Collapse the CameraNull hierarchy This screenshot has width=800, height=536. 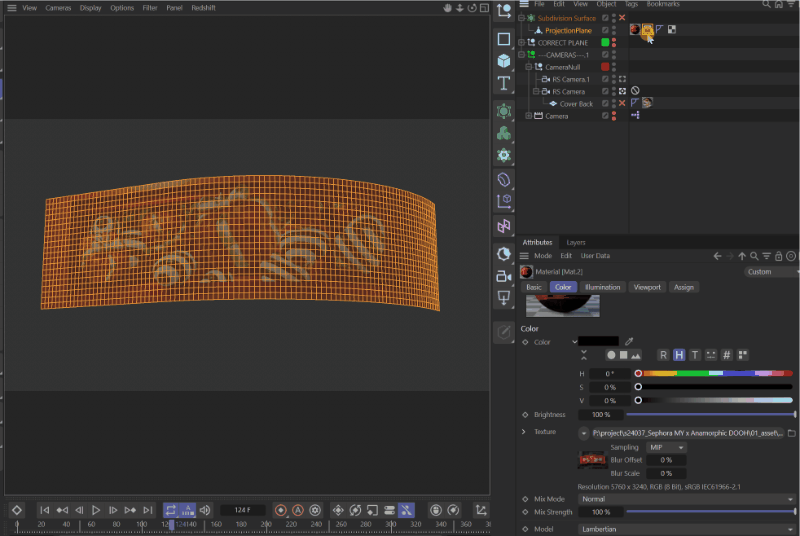click(529, 67)
